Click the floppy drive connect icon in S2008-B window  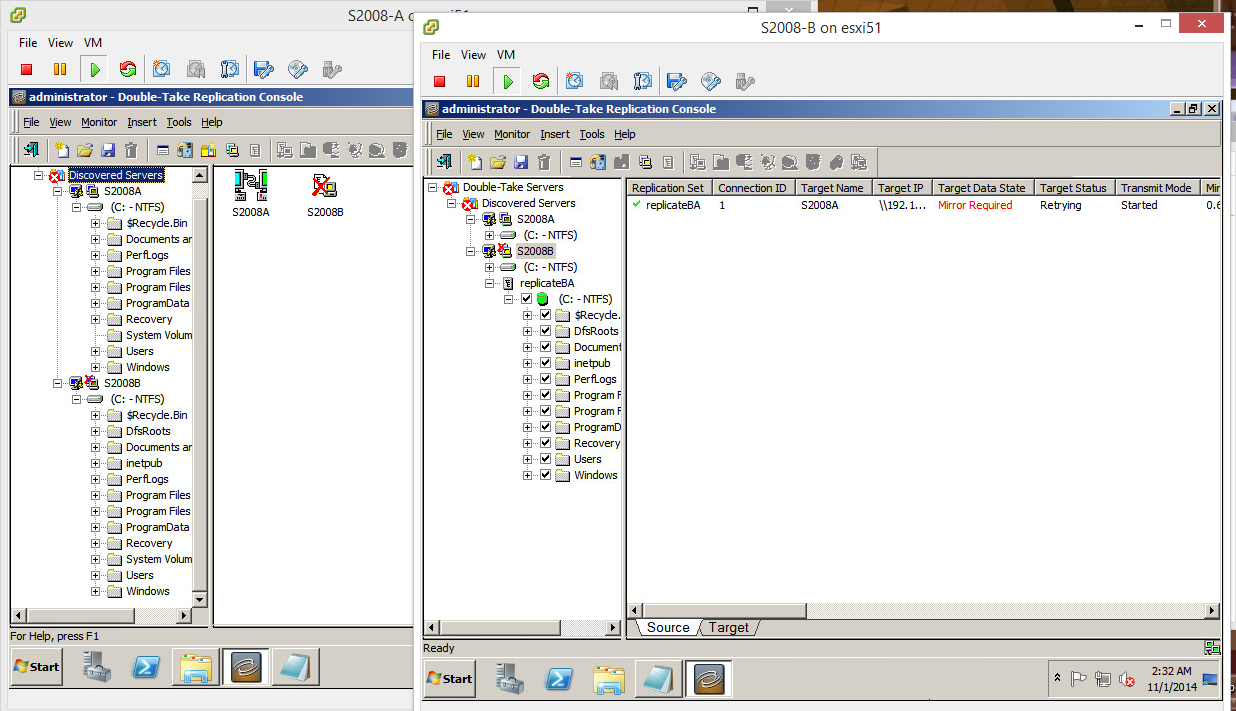click(x=678, y=81)
